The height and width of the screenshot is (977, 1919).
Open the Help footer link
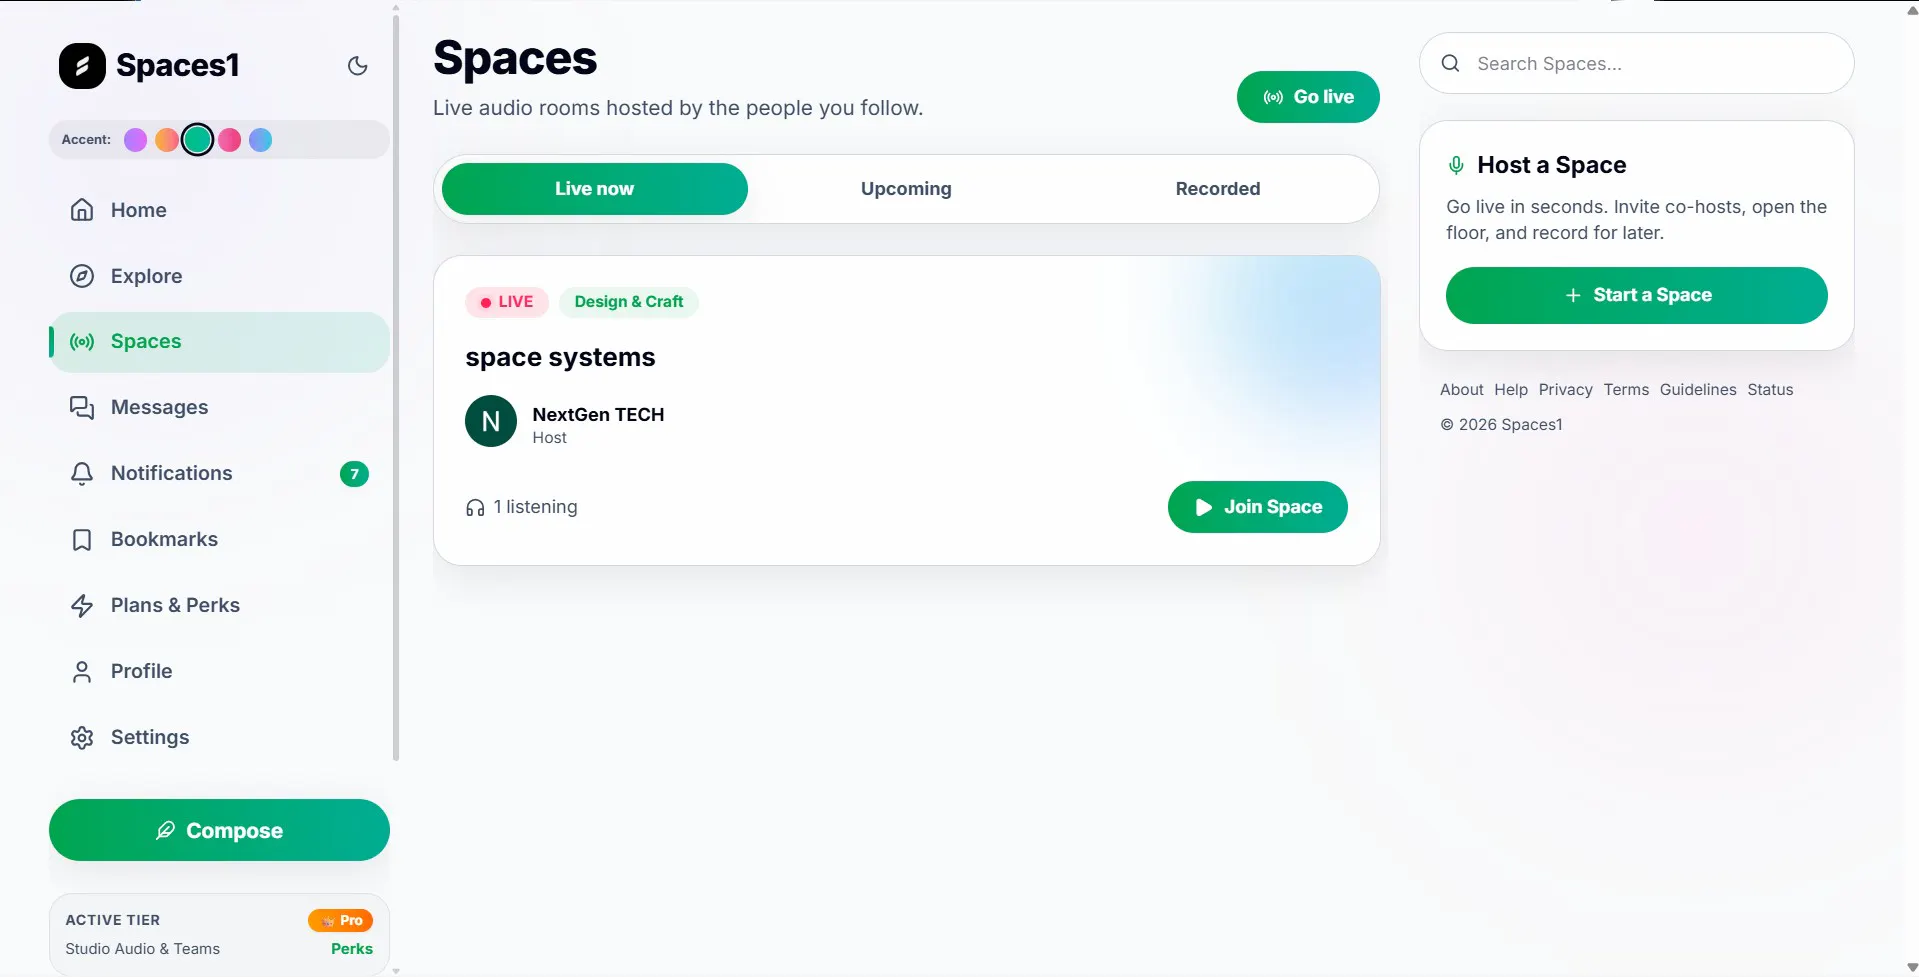pyautogui.click(x=1511, y=390)
